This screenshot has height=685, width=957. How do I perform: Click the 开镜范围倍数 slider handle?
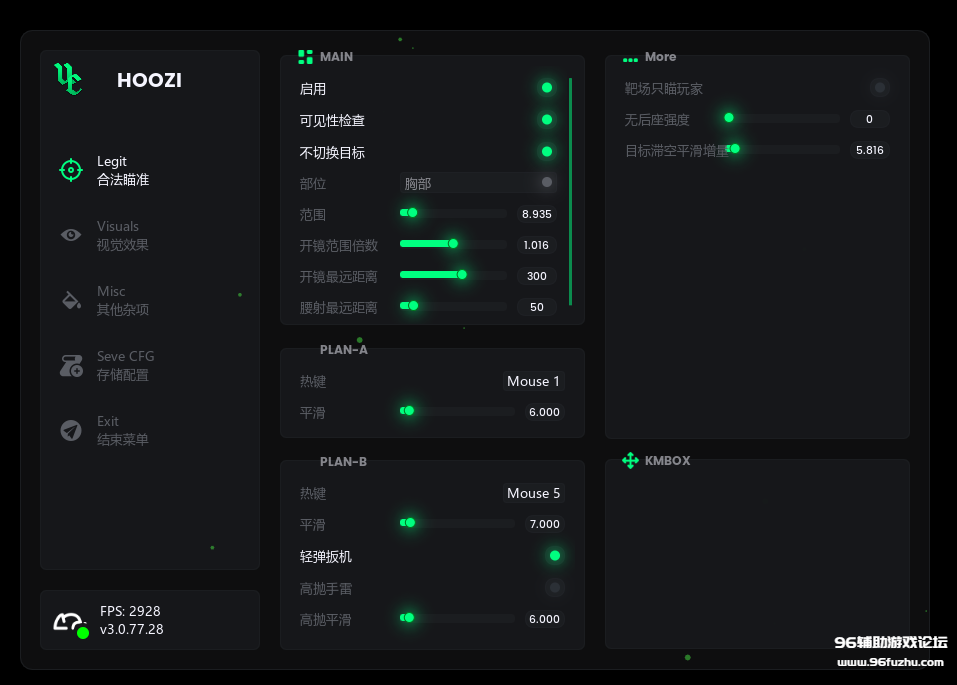tap(453, 244)
